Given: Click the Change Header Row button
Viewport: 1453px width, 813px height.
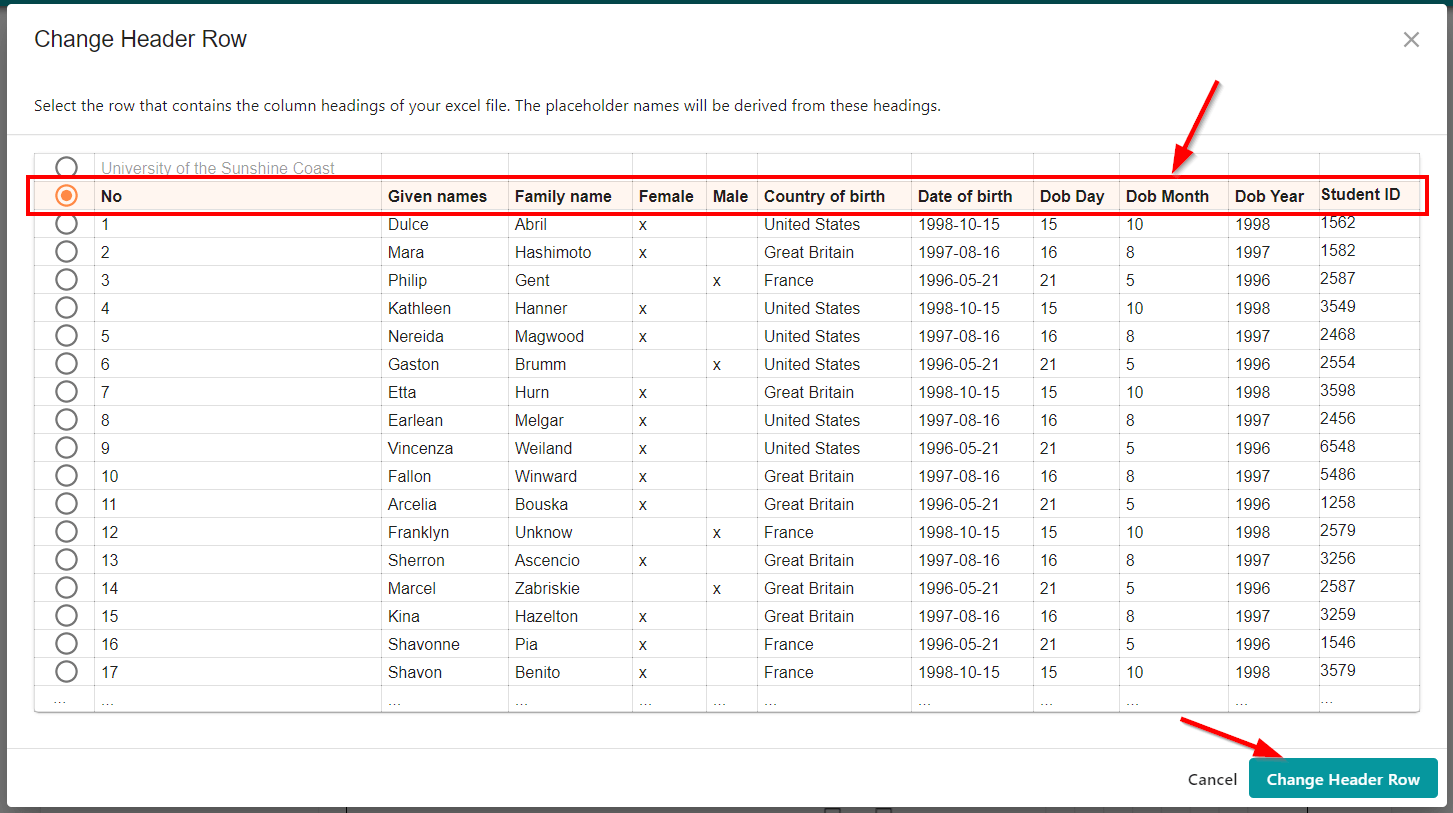Looking at the screenshot, I should tap(1342, 779).
